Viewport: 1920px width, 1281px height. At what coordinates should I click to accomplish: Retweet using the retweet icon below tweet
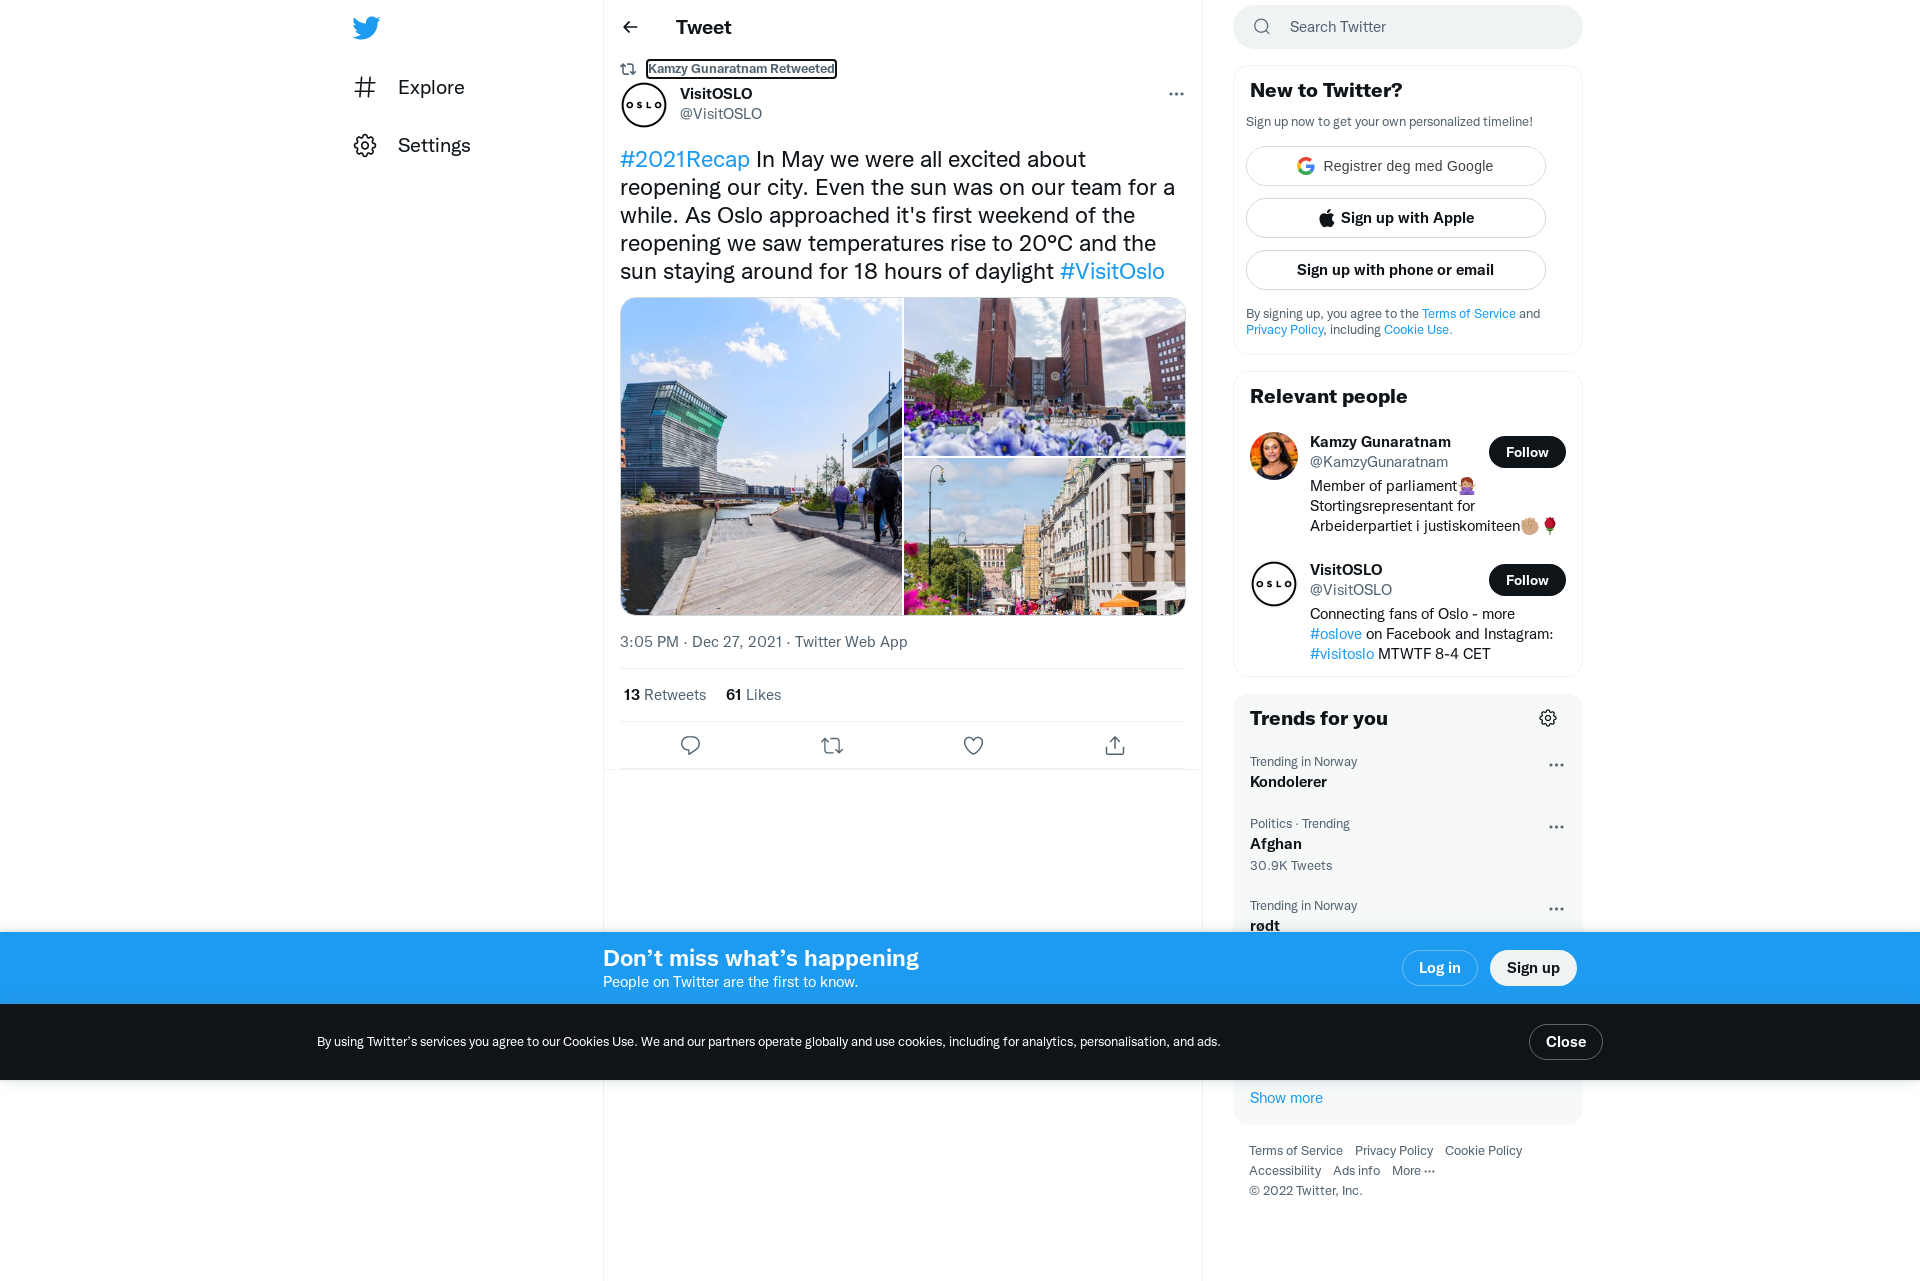point(832,745)
